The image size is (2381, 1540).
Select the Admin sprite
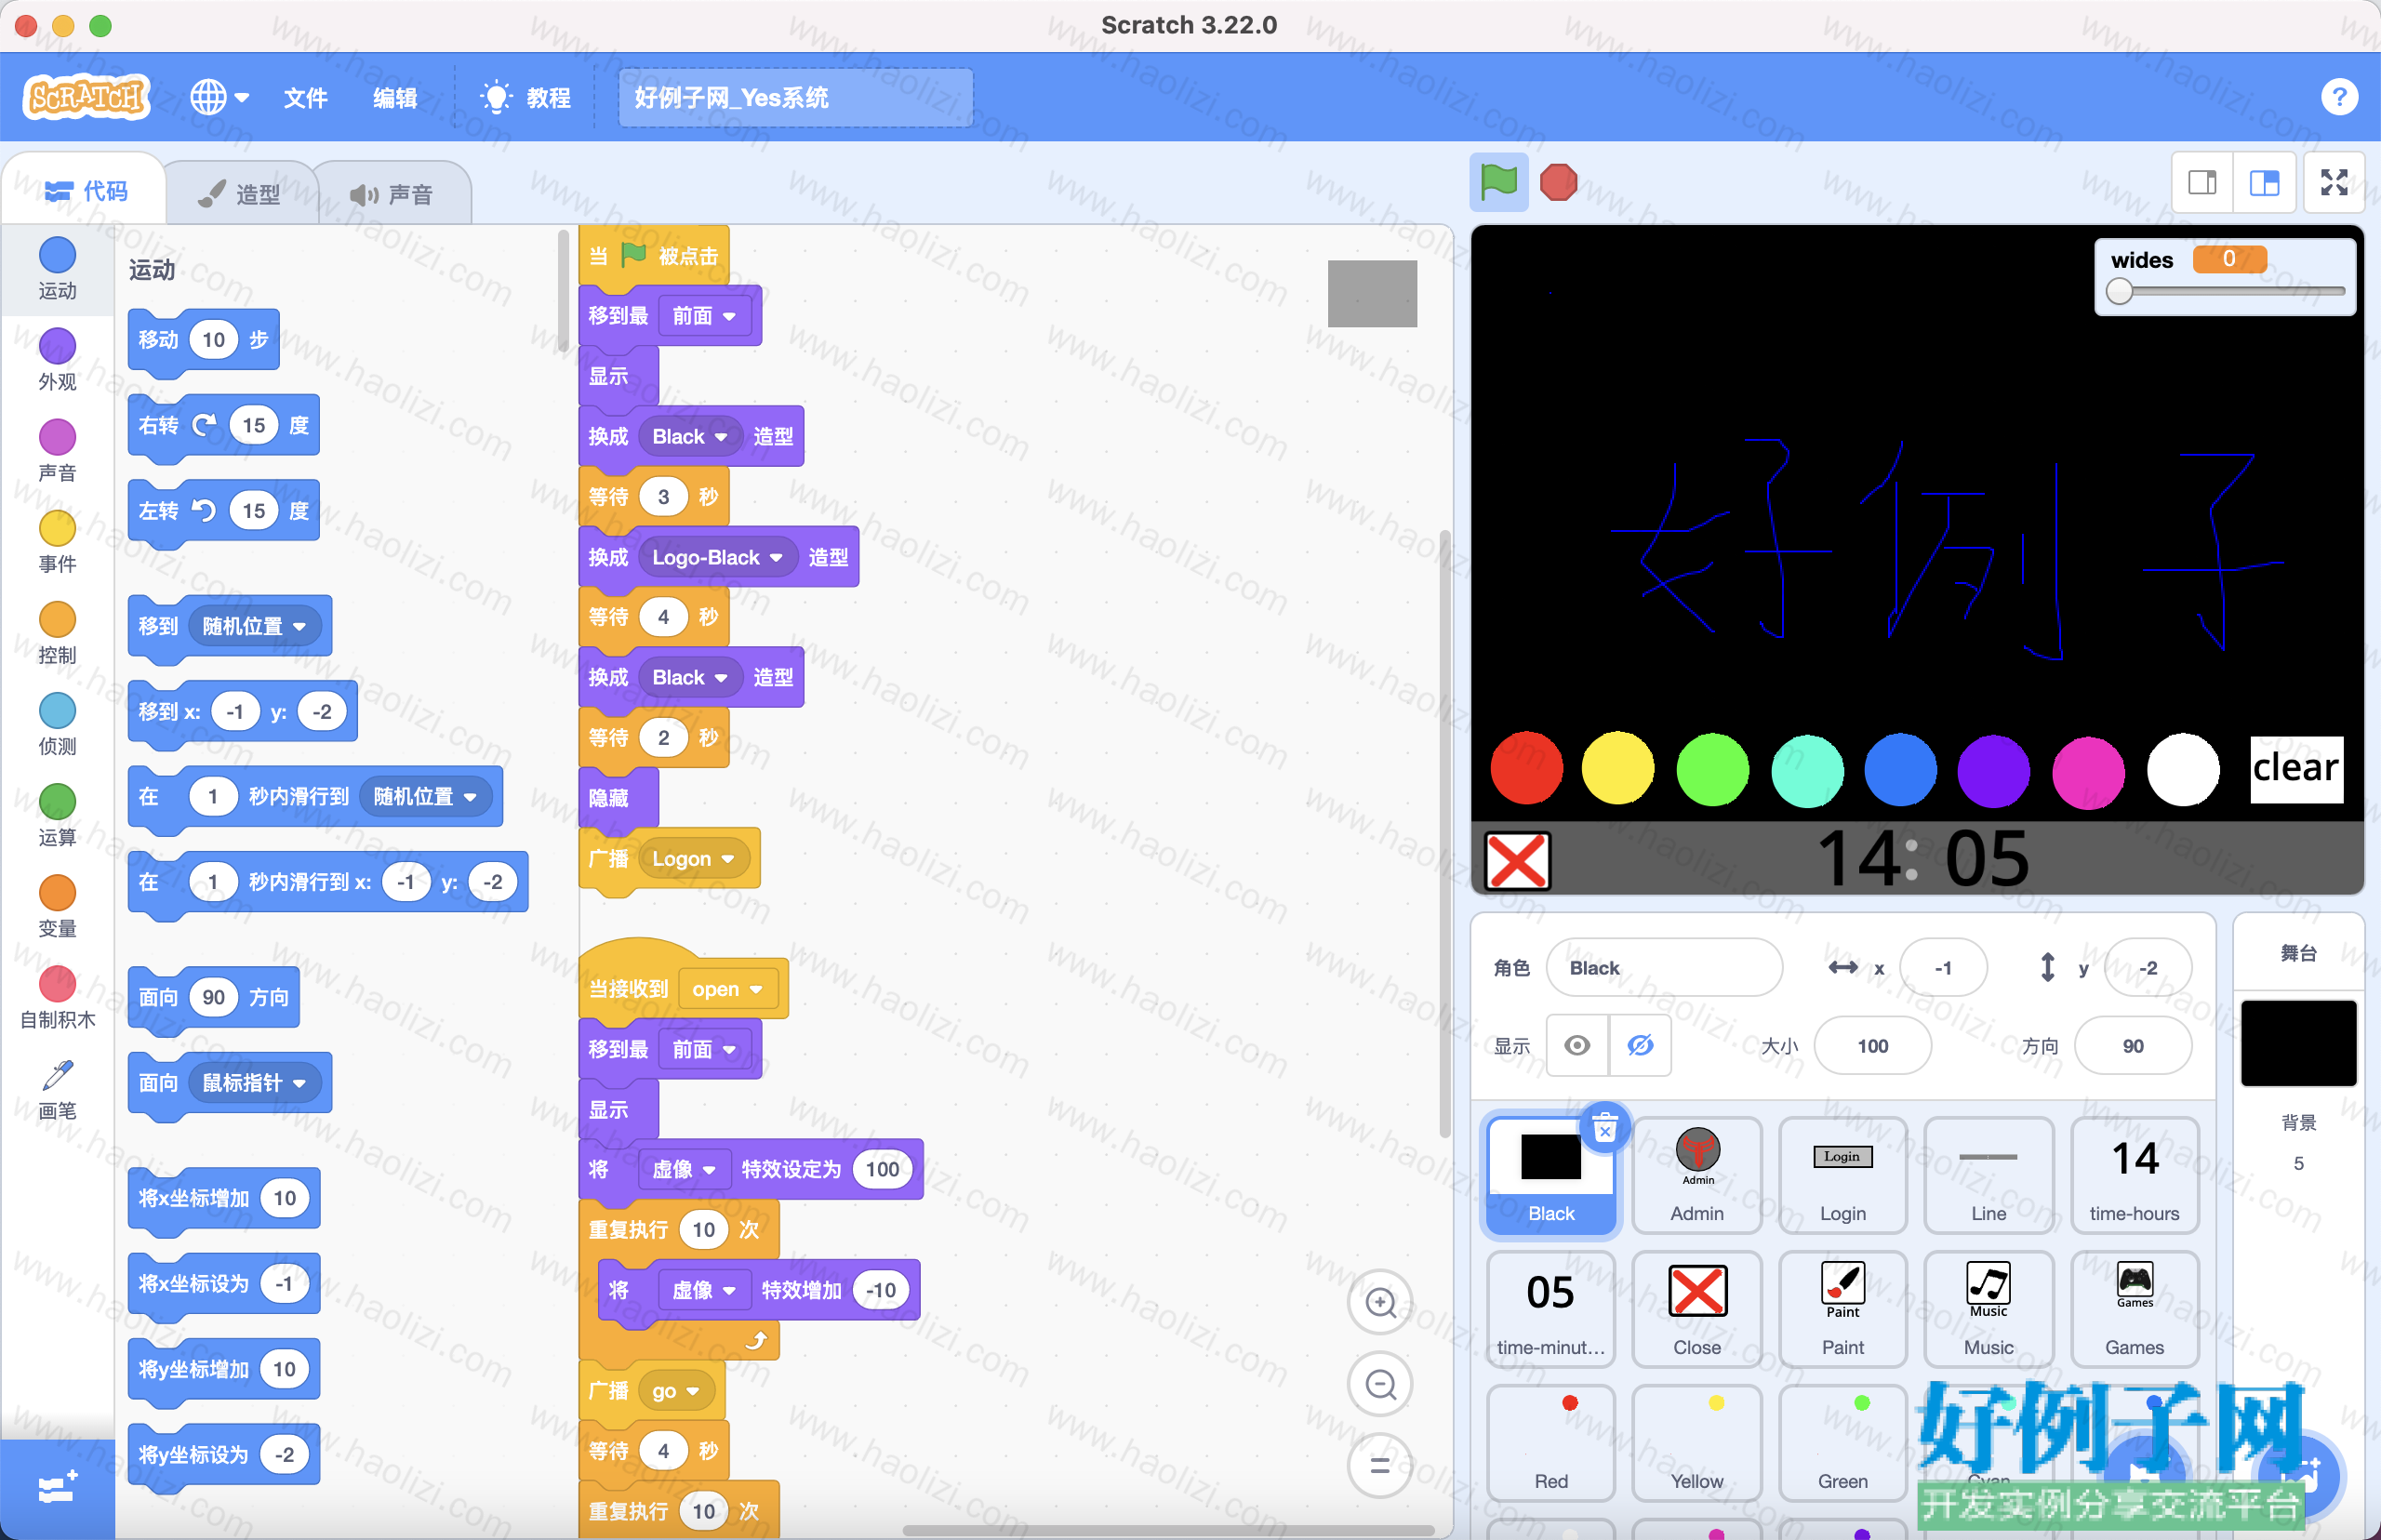[x=1697, y=1175]
